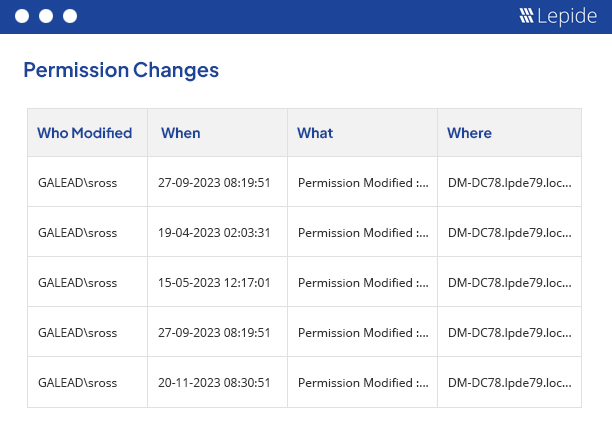Click the leftmost window control dot
This screenshot has height=430, width=612.
tap(22, 16)
